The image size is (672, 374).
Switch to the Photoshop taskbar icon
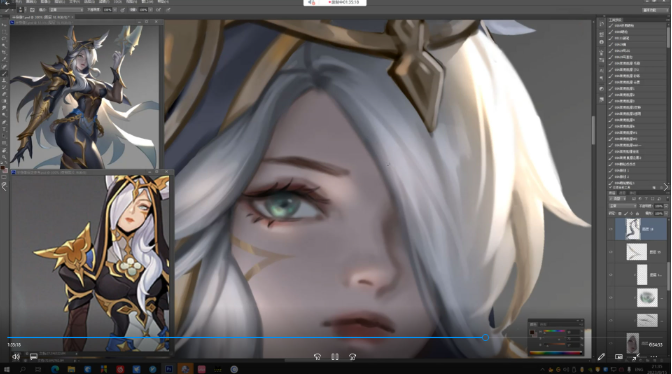(x=169, y=369)
